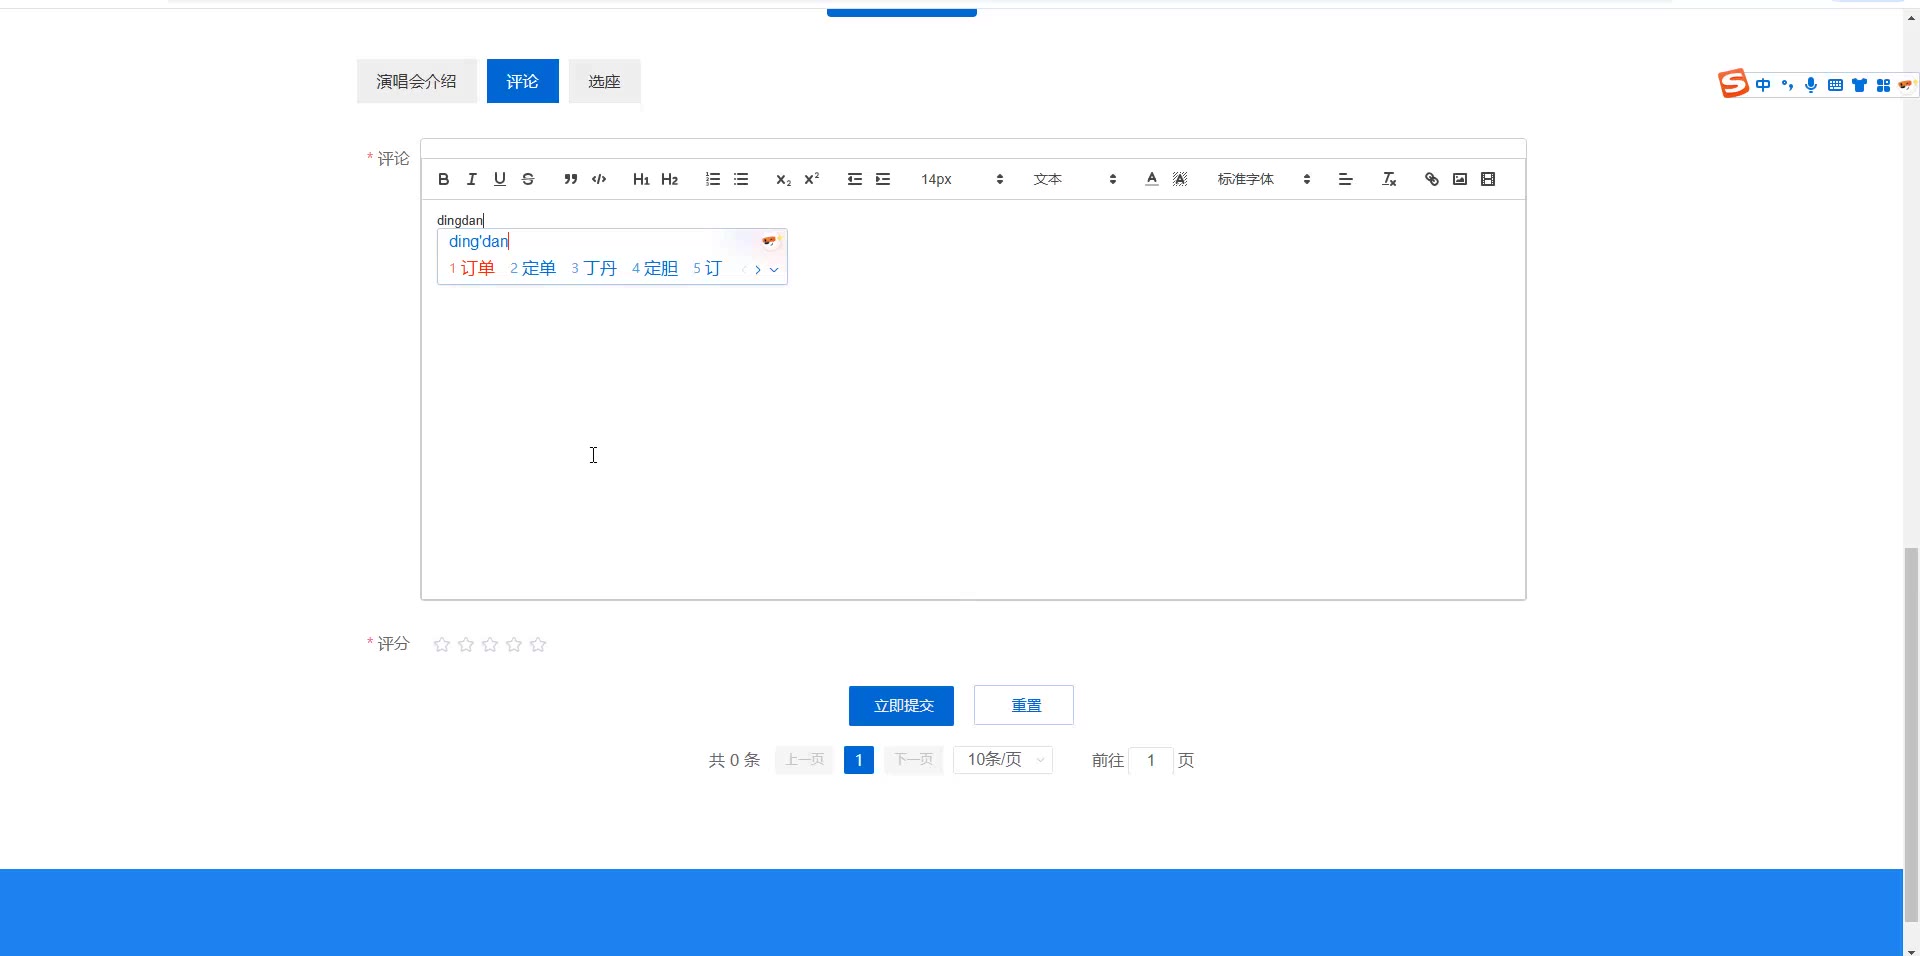Viewport: 1920px width, 956px height.
Task: Open the text background color picker
Action: (1180, 179)
